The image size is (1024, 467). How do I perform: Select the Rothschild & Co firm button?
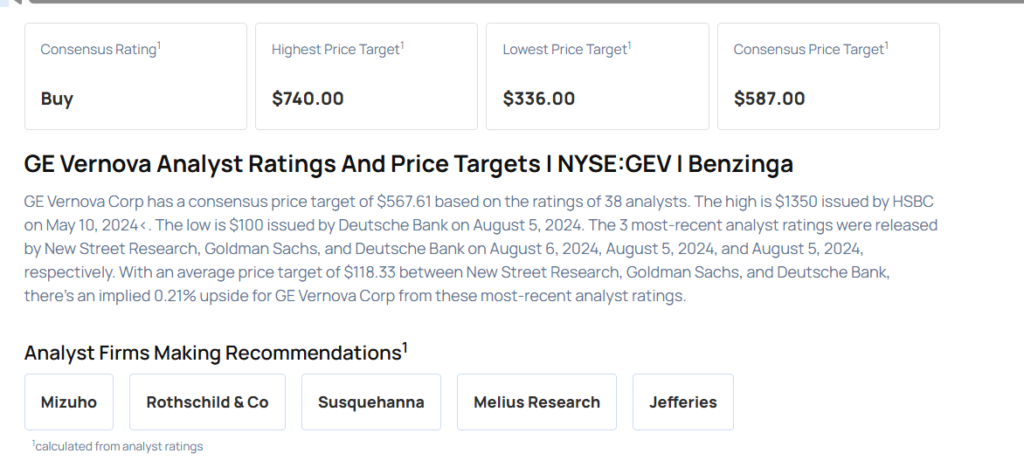tap(207, 402)
